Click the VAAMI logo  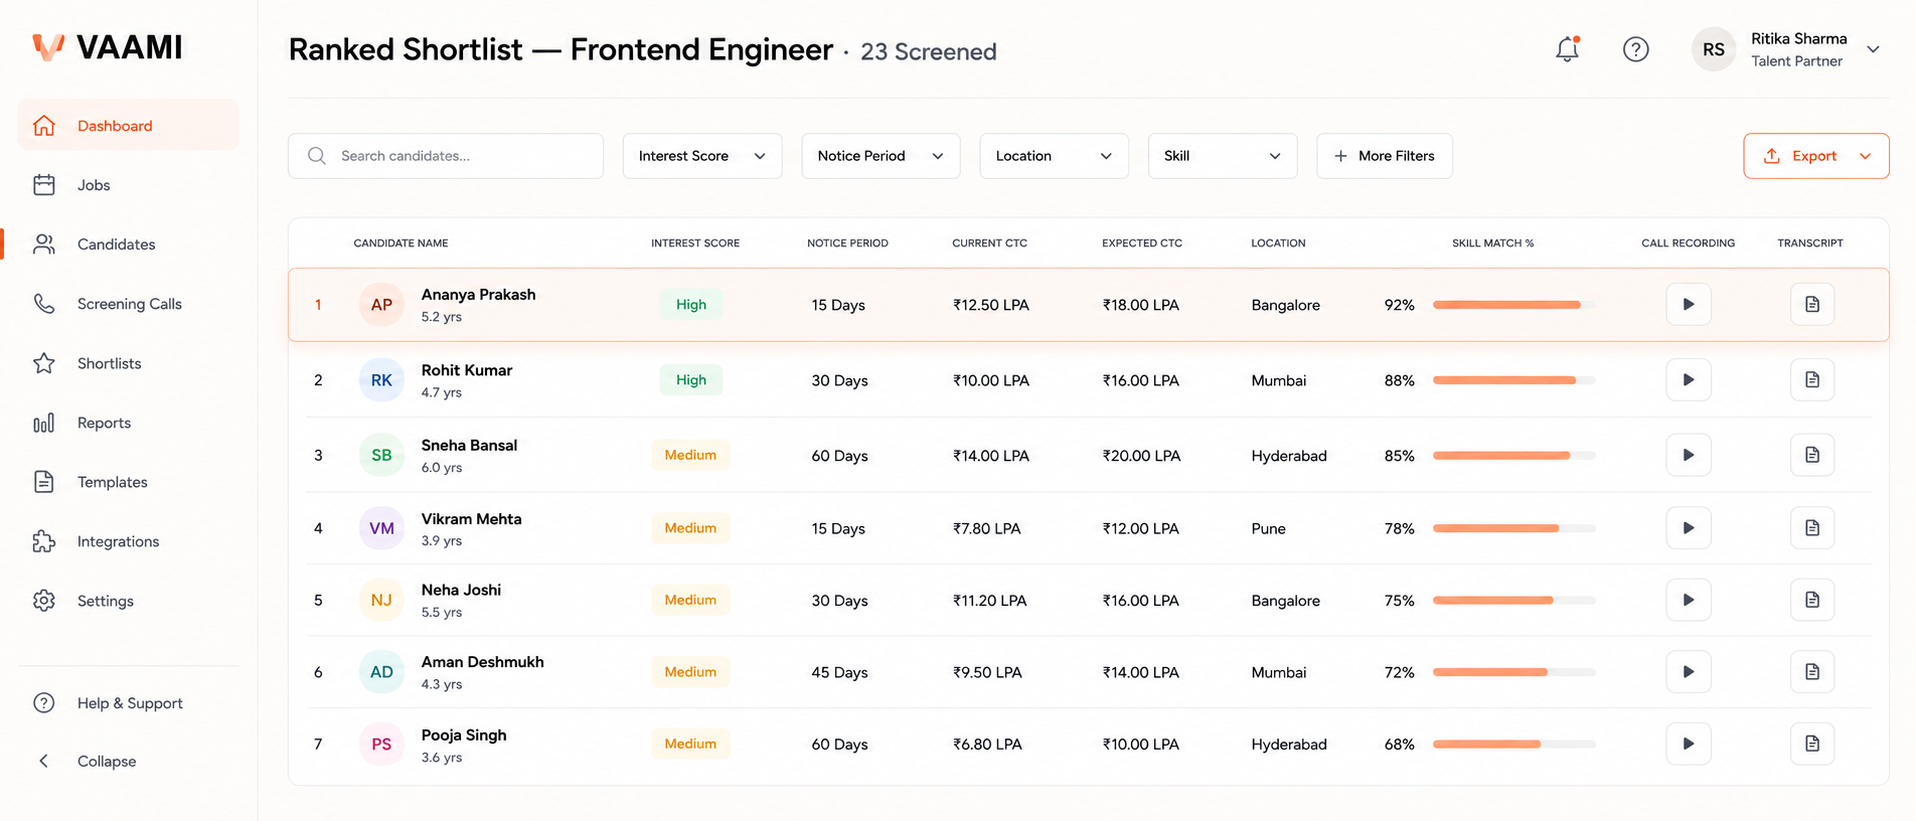(x=107, y=47)
